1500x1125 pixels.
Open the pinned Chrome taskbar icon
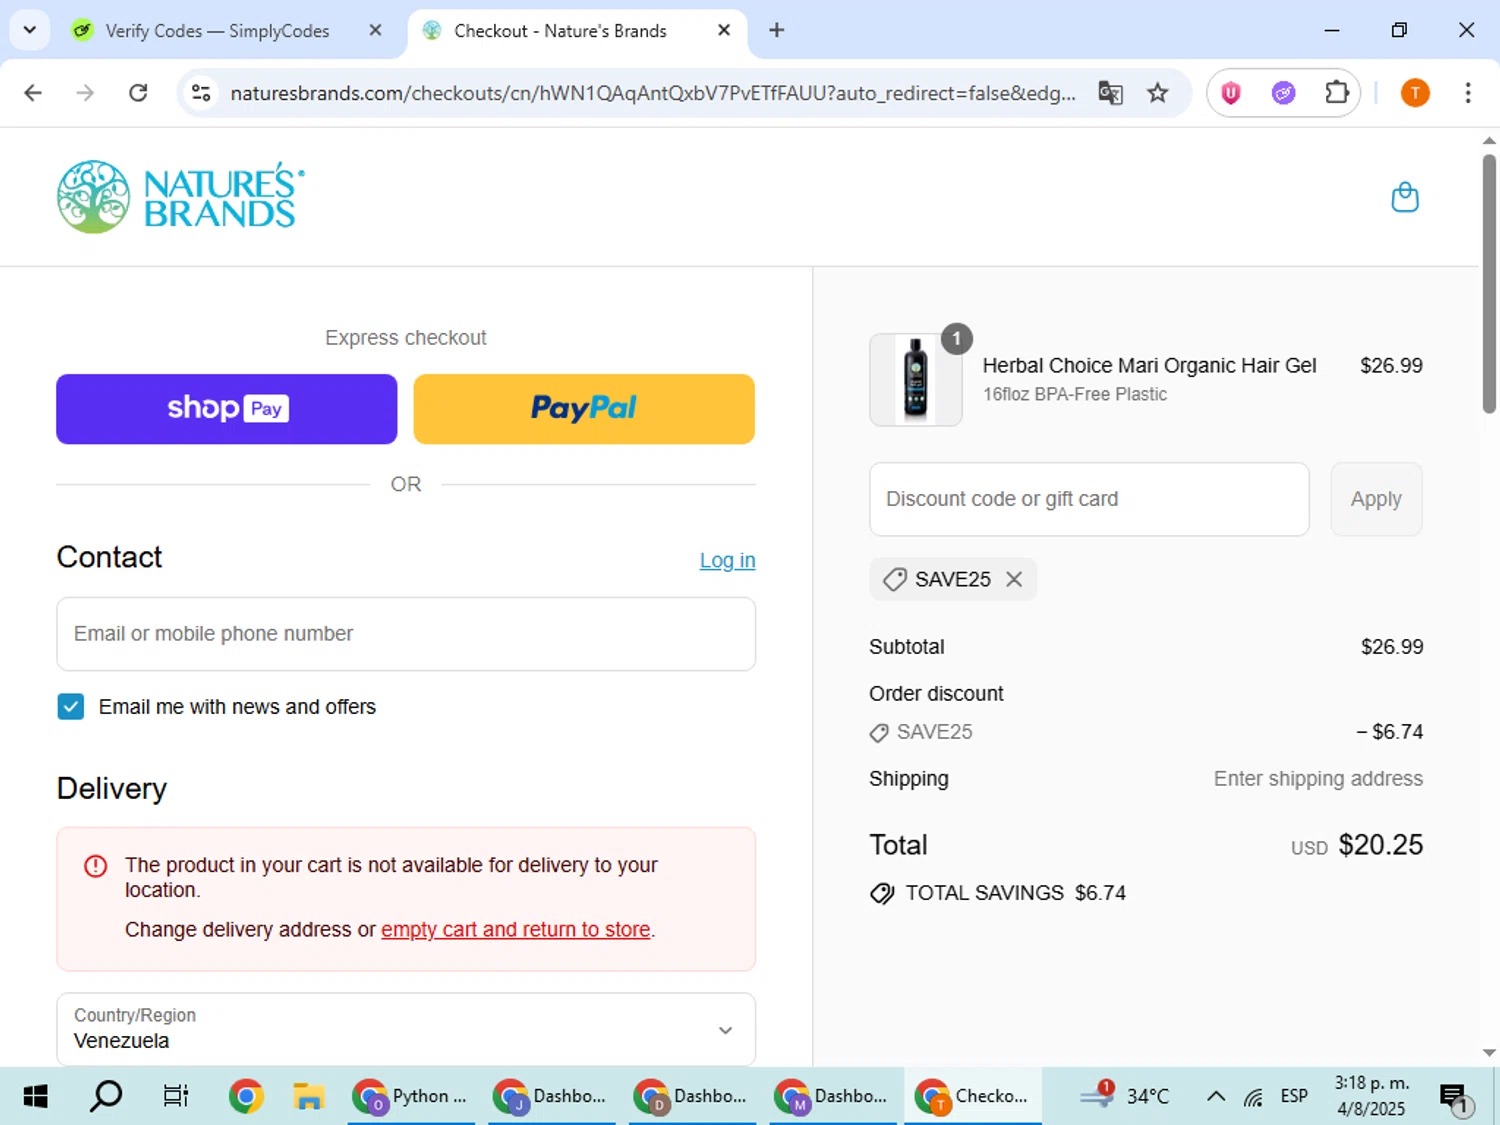246,1097
